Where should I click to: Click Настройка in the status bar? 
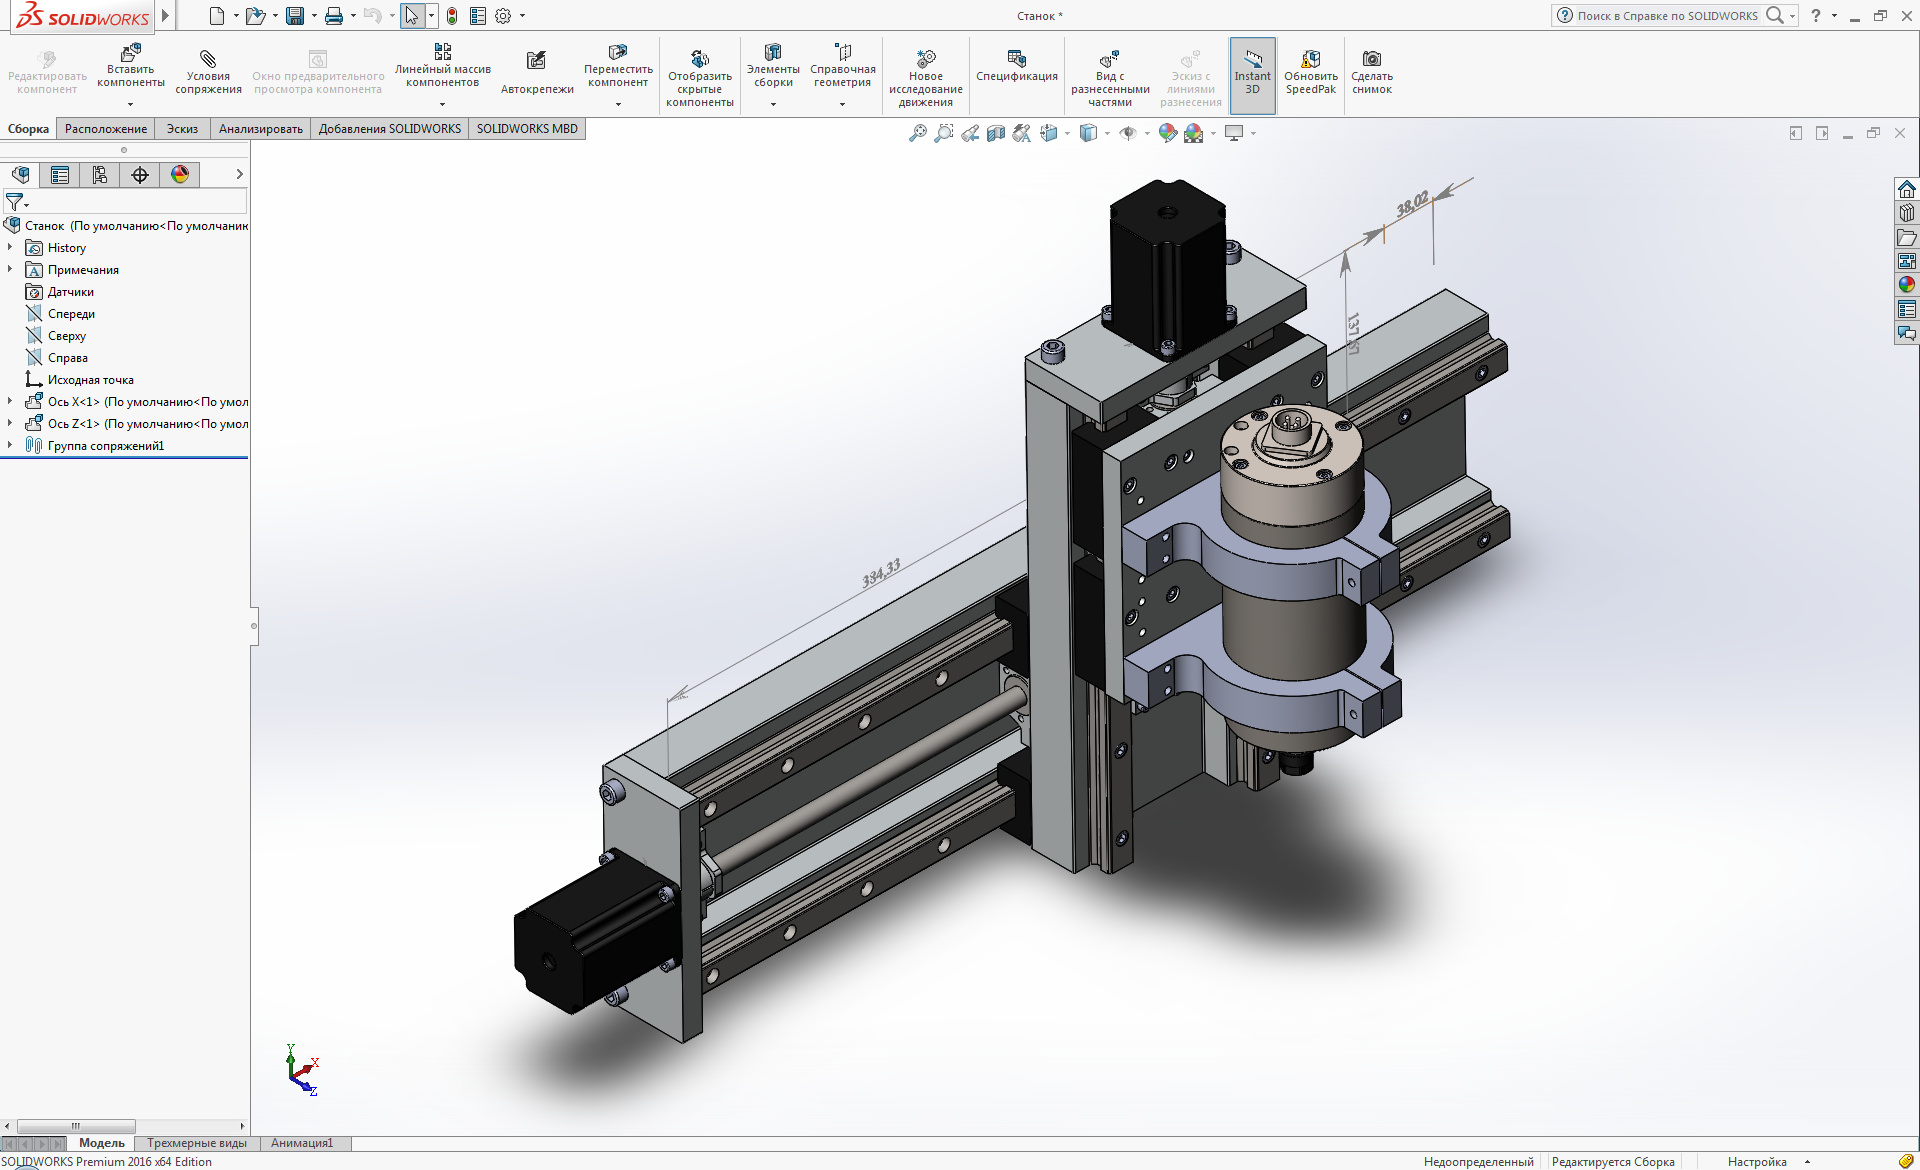[1756, 1161]
